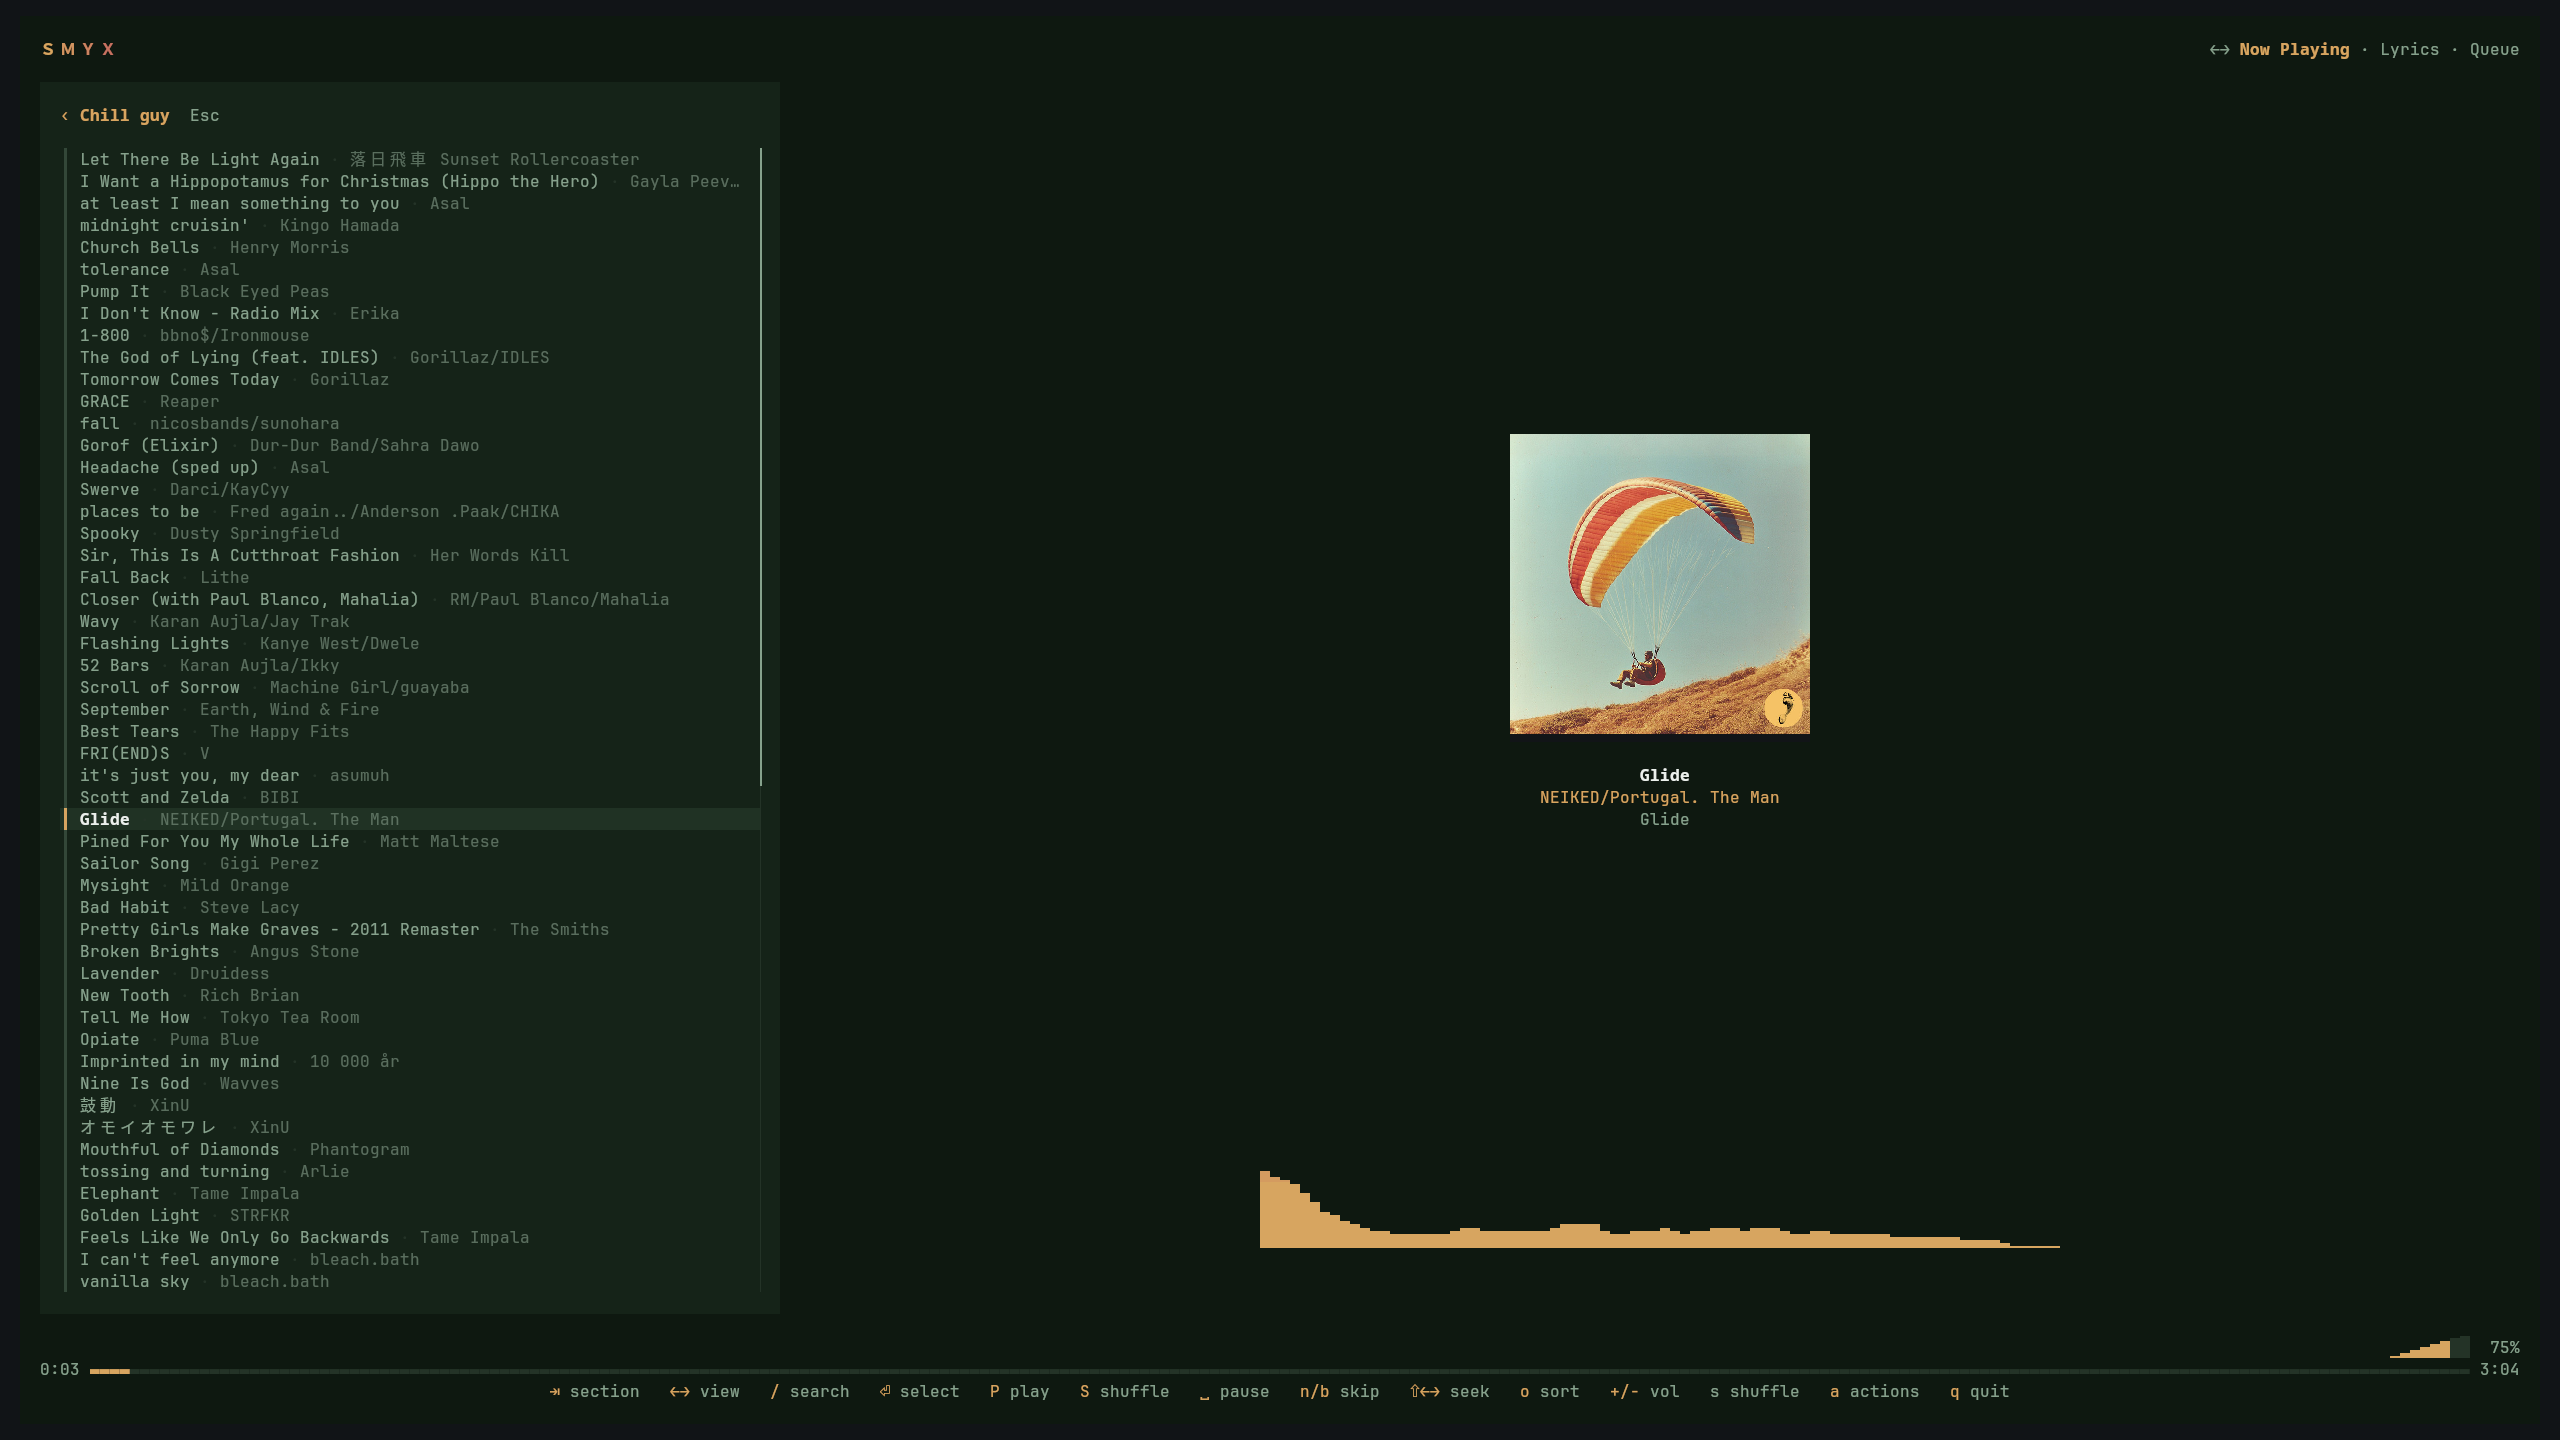Click the view arrows icon in footer
Image resolution: width=2560 pixels, height=1440 pixels.
click(679, 1392)
